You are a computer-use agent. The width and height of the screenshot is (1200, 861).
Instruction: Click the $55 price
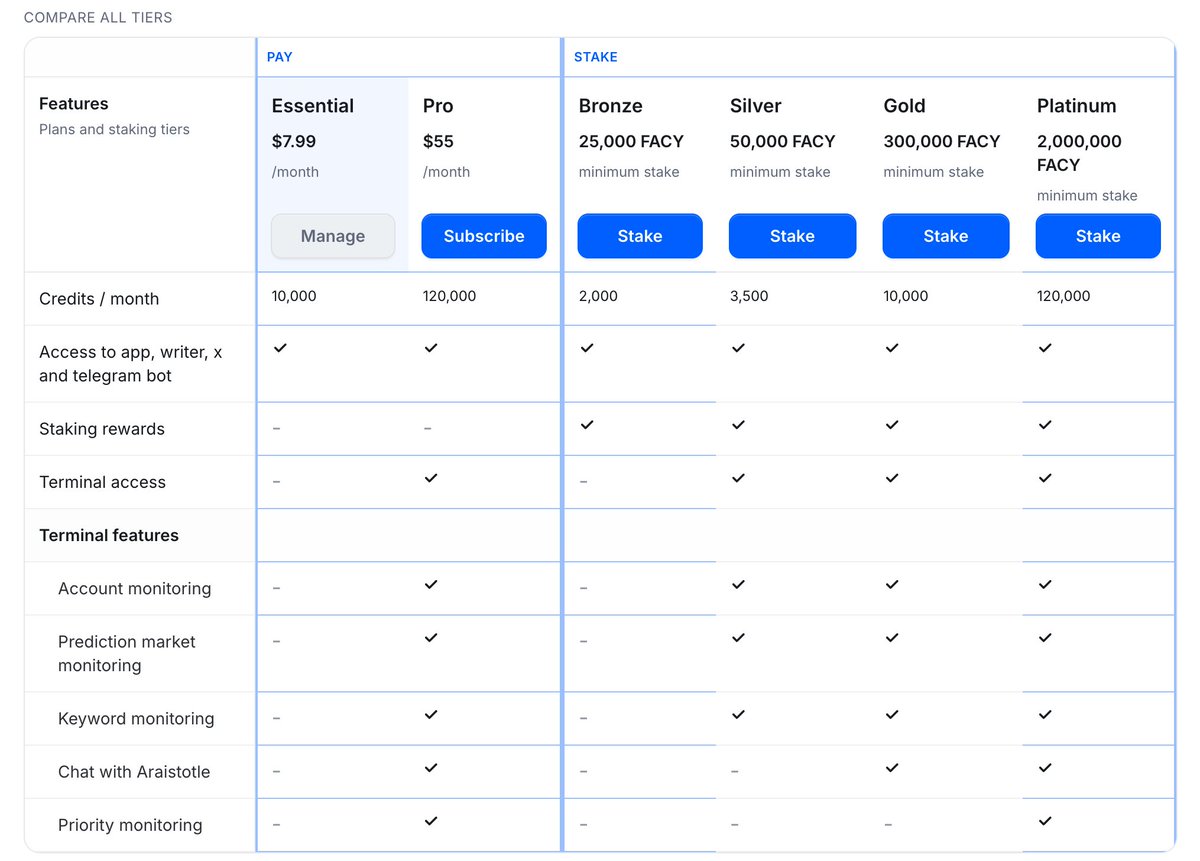pyautogui.click(x=439, y=141)
